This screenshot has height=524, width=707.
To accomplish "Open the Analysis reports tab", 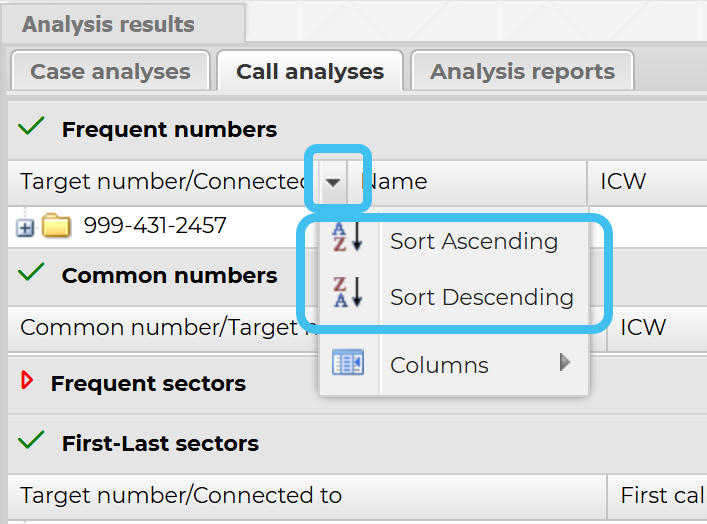I will (x=522, y=72).
